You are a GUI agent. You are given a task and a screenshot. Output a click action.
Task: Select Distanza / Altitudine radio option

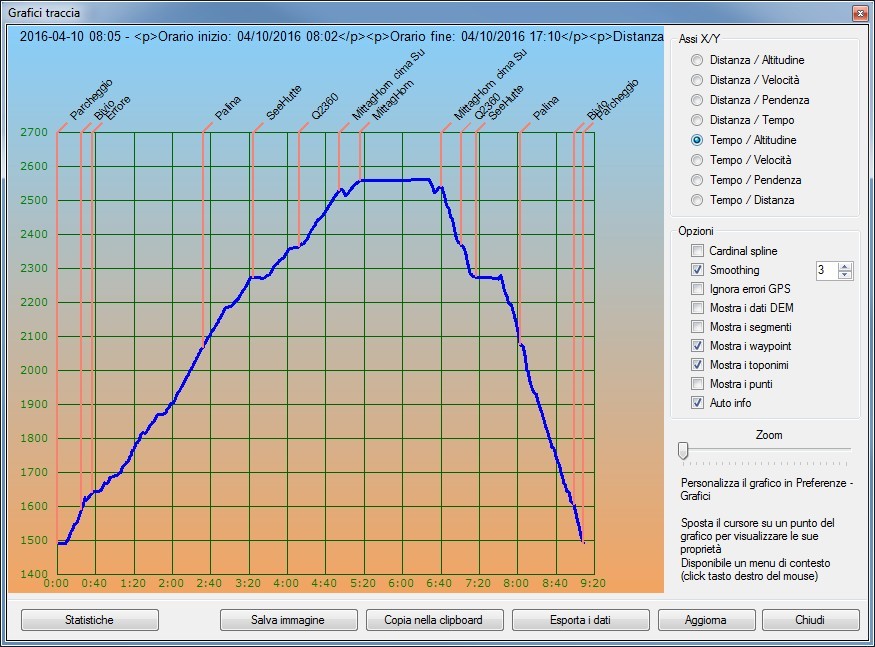[697, 60]
